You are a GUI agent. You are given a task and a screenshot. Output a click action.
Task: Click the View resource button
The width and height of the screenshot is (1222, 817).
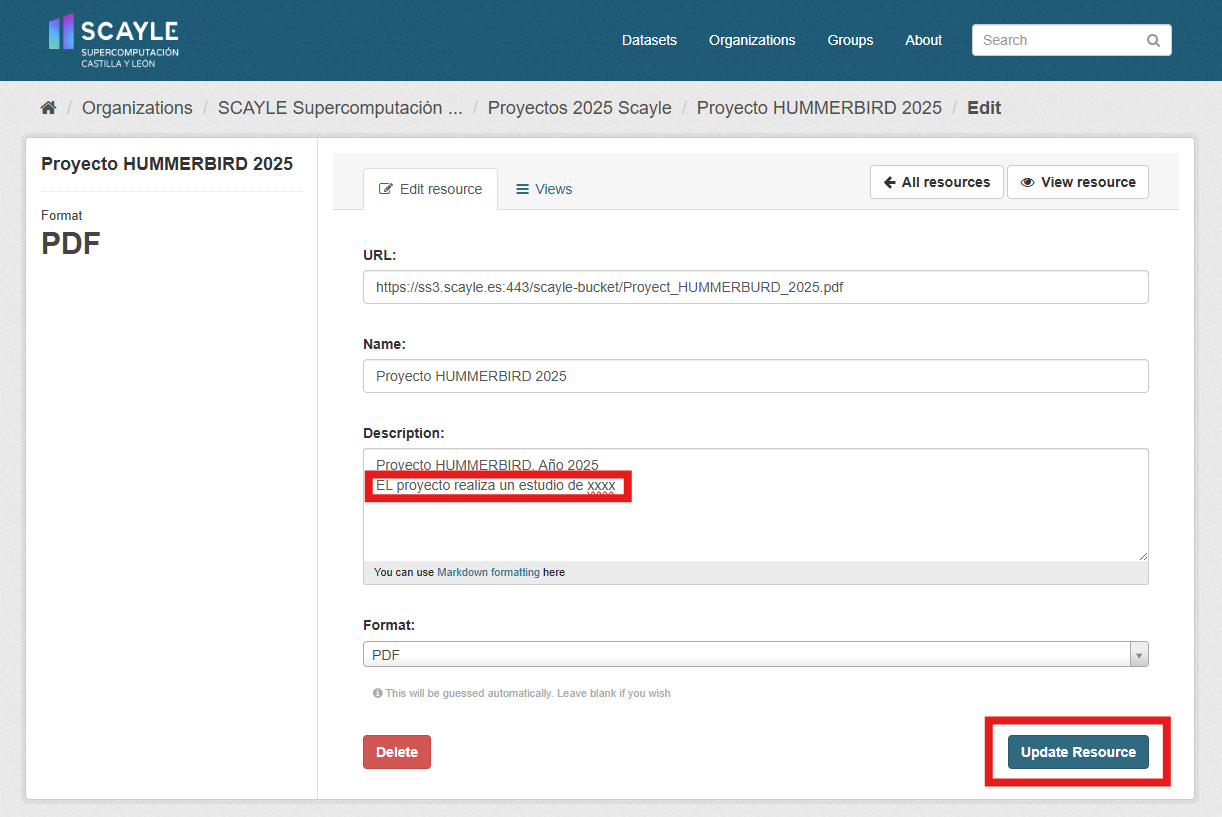(x=1078, y=182)
